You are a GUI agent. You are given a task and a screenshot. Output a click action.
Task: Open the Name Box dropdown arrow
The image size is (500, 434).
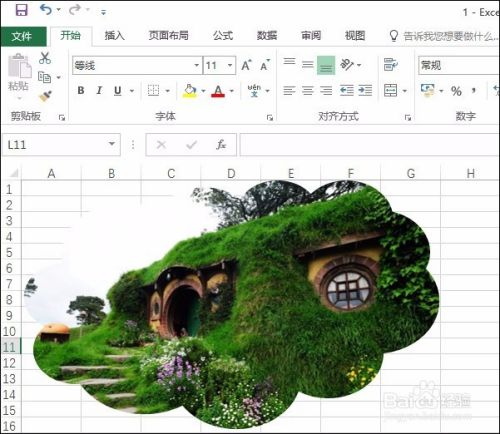point(112,144)
